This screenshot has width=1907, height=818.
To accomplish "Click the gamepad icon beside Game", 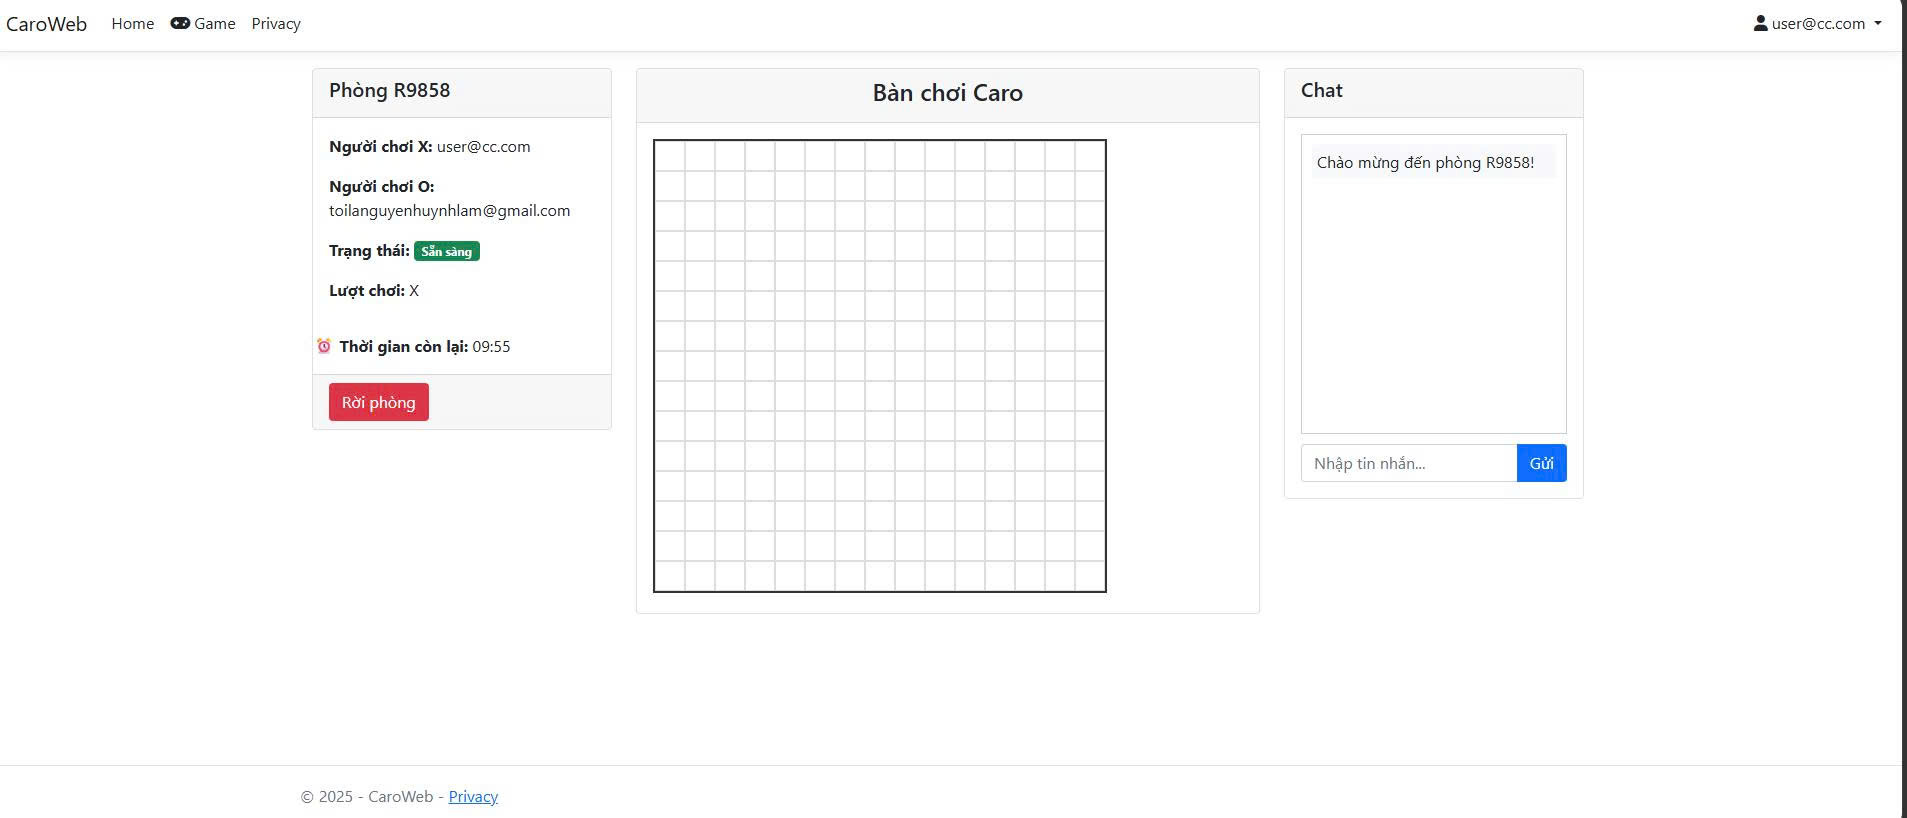I will [180, 23].
